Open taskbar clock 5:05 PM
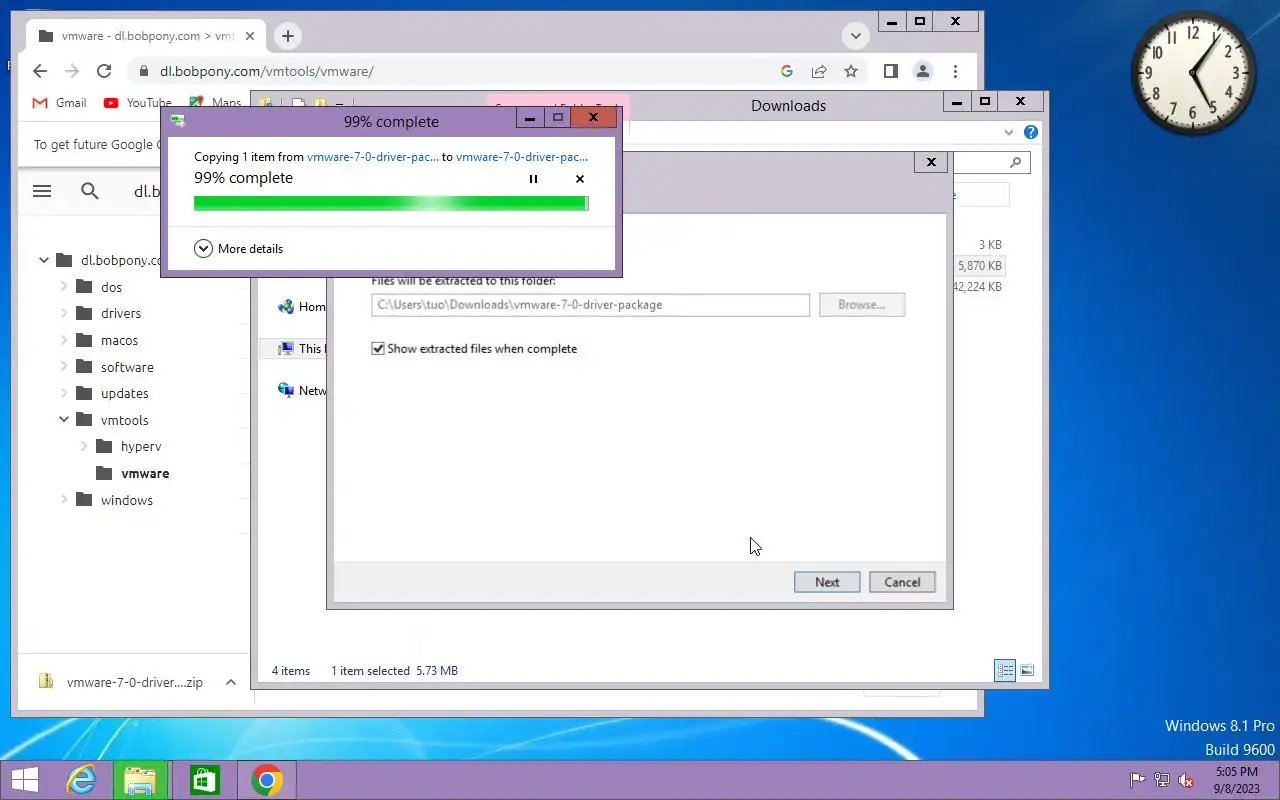 [1237, 780]
